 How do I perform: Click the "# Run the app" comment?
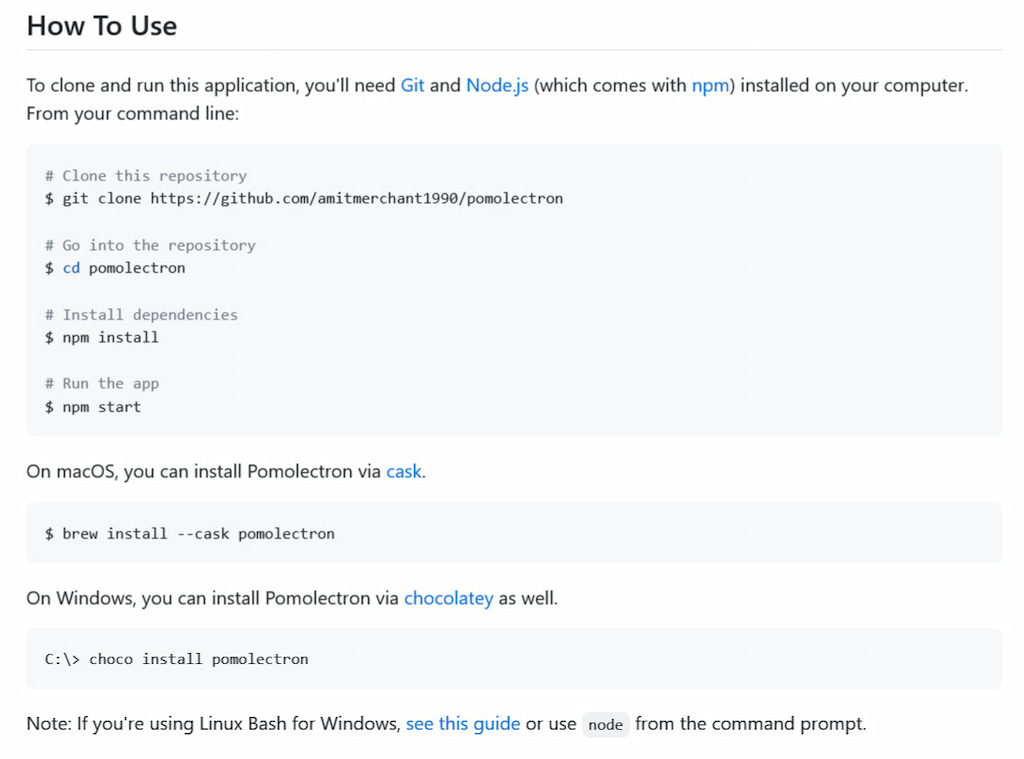point(102,384)
